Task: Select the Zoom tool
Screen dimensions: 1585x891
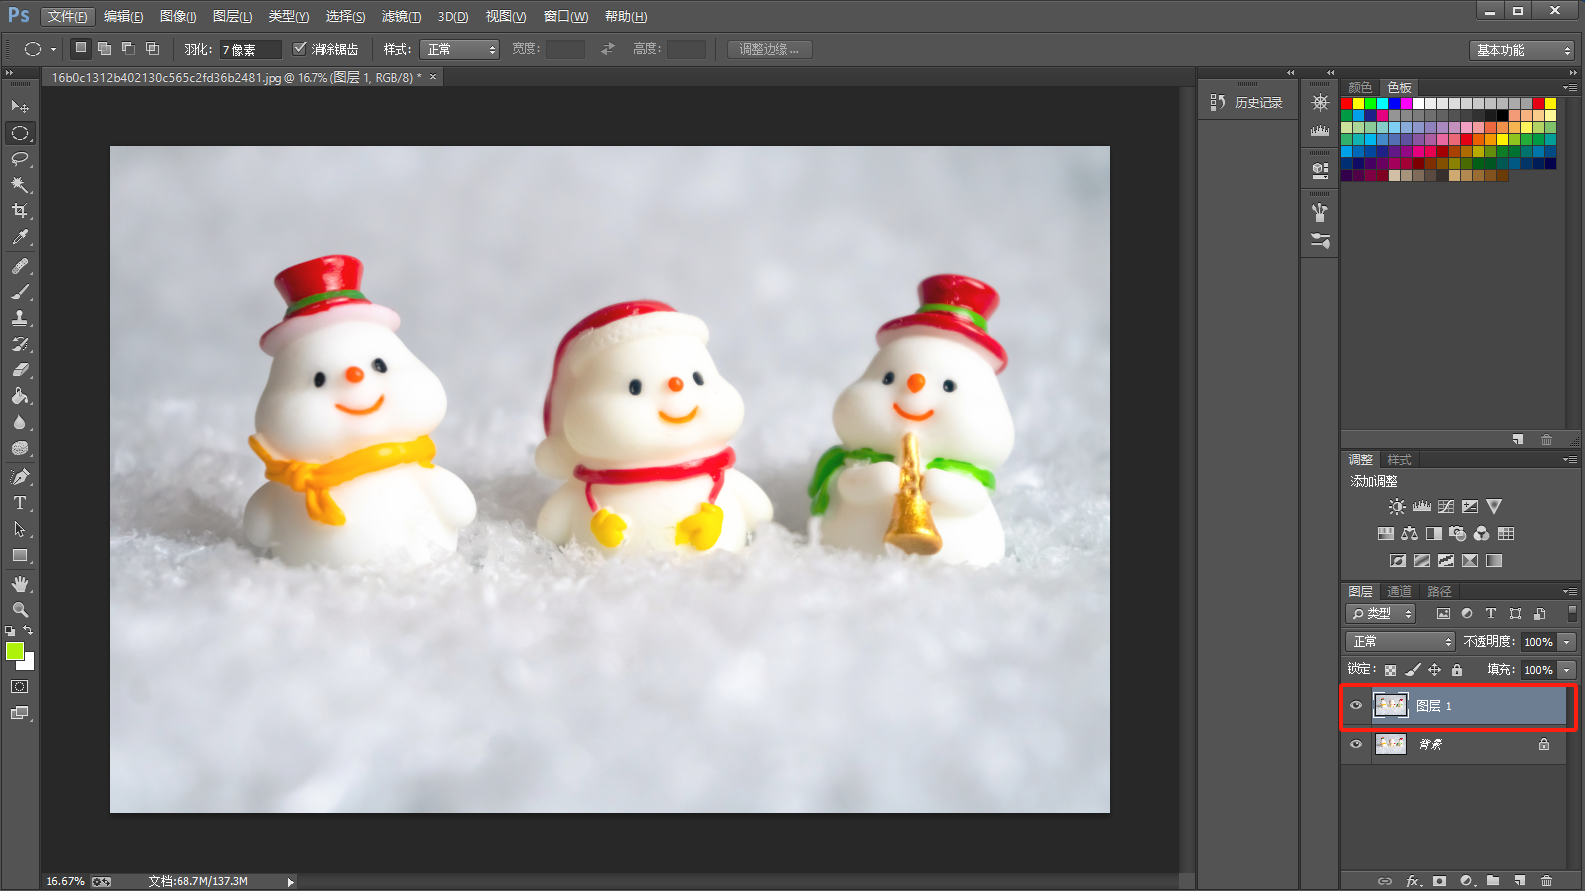Action: coord(20,609)
